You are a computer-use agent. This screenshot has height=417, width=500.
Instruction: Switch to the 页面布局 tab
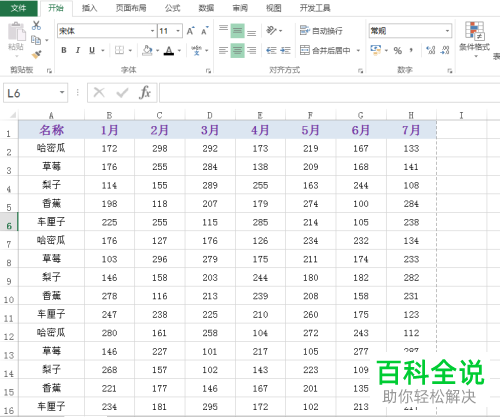[131, 8]
